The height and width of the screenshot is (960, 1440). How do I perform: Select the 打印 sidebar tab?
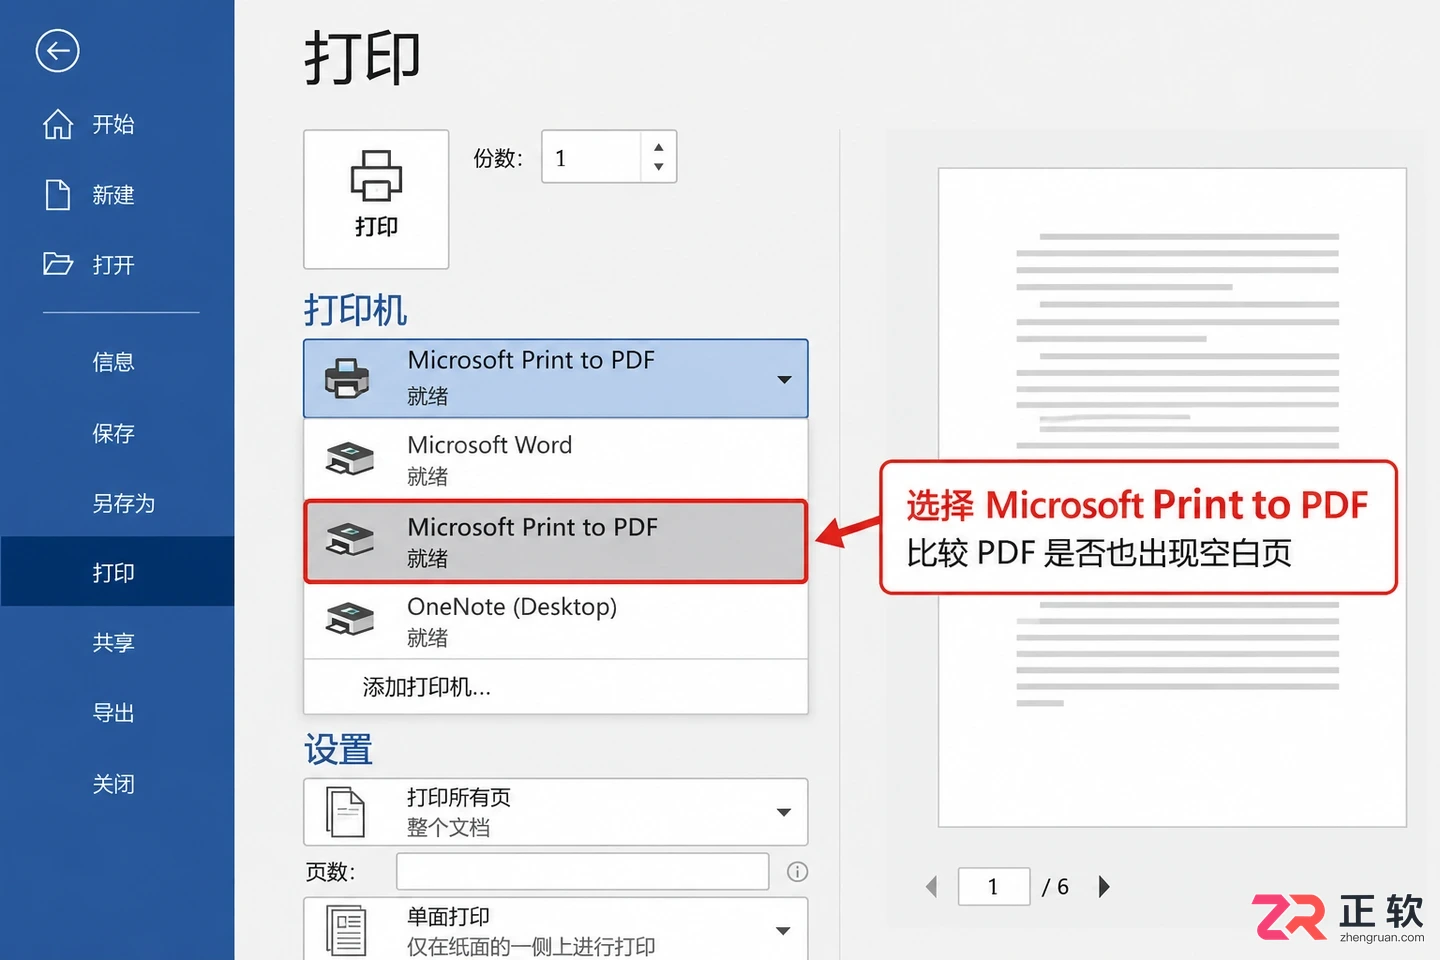click(117, 572)
